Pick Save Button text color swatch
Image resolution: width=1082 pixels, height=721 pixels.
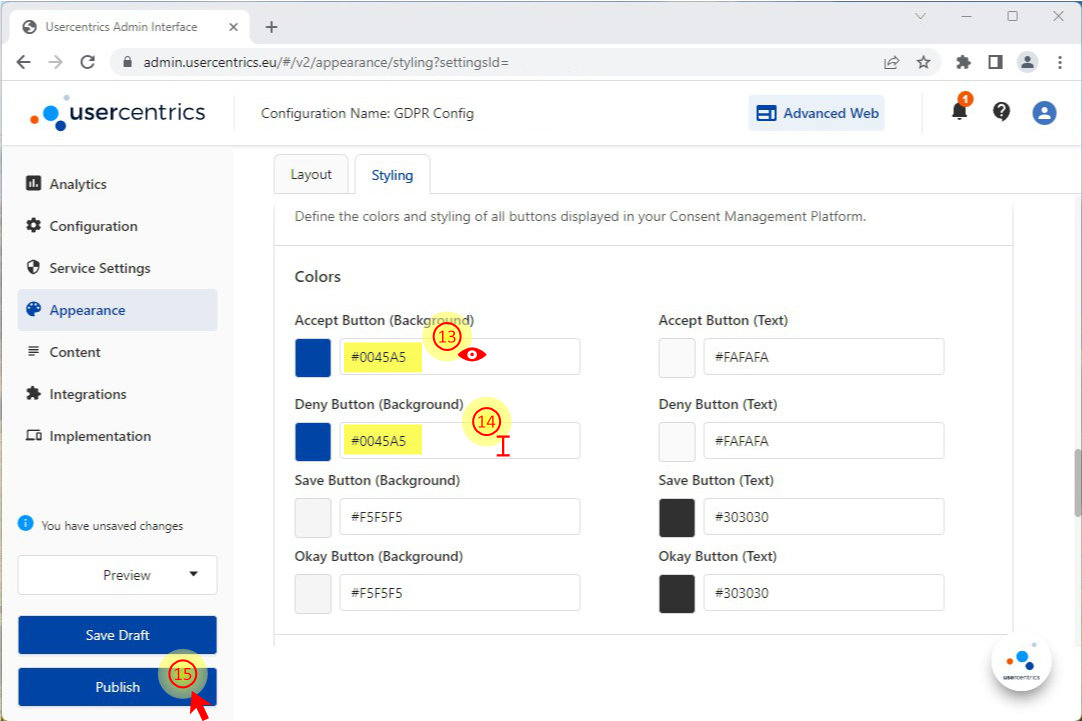tap(677, 517)
